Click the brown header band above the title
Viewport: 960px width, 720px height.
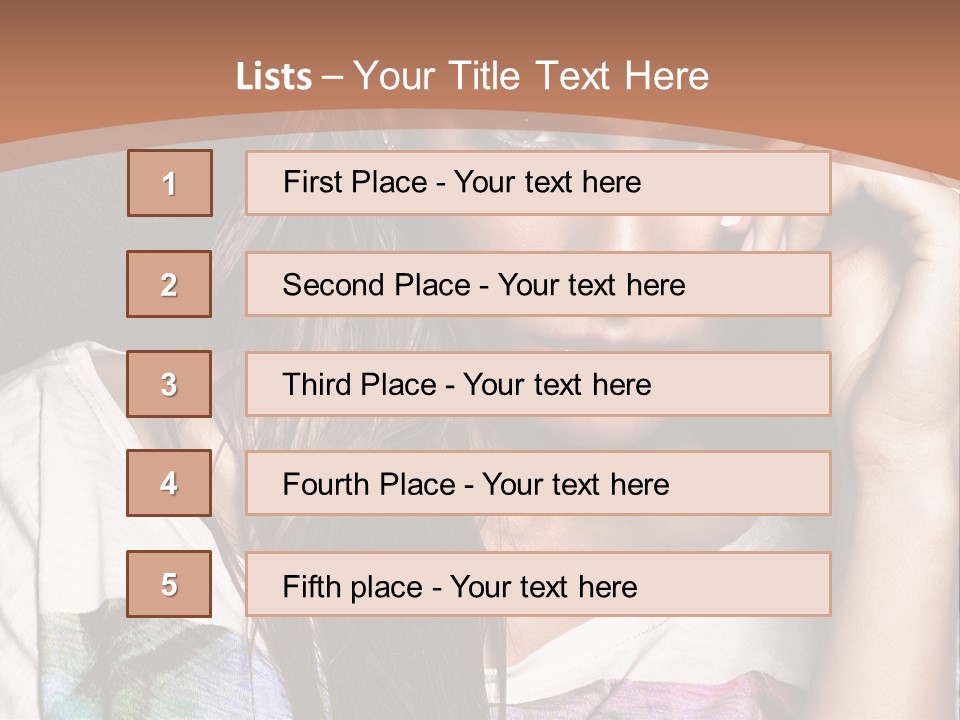click(x=480, y=25)
